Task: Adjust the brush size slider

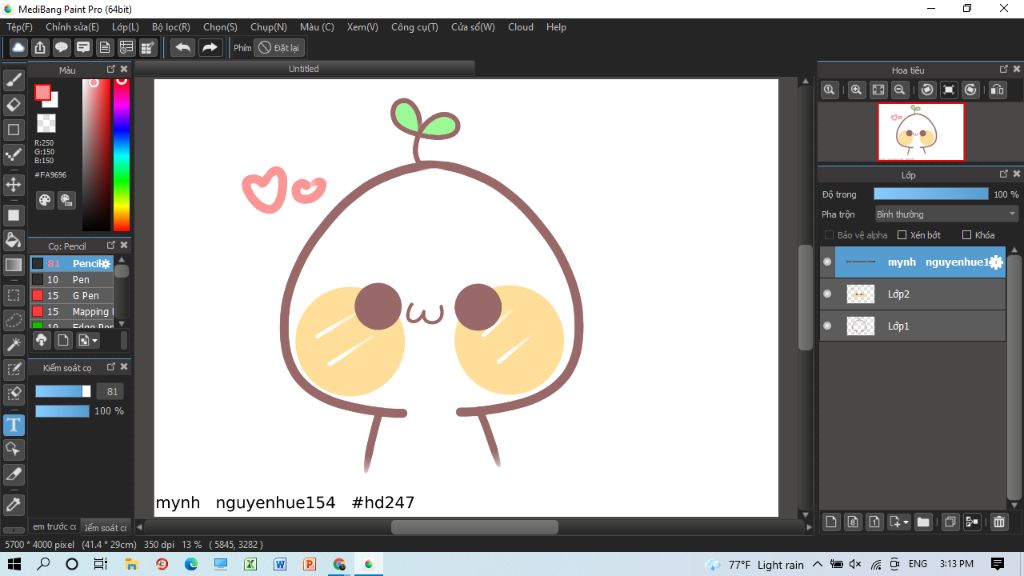Action: [63, 391]
